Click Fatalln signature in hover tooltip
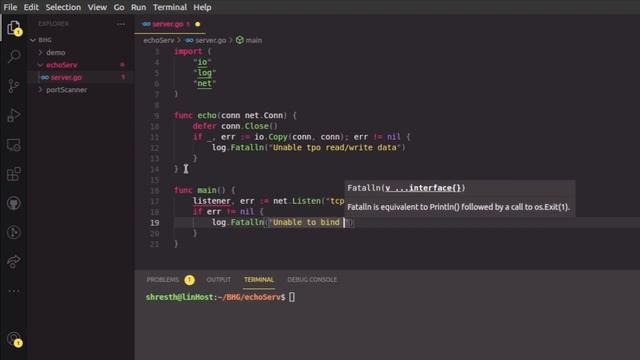The height and width of the screenshot is (360, 640). click(x=406, y=188)
